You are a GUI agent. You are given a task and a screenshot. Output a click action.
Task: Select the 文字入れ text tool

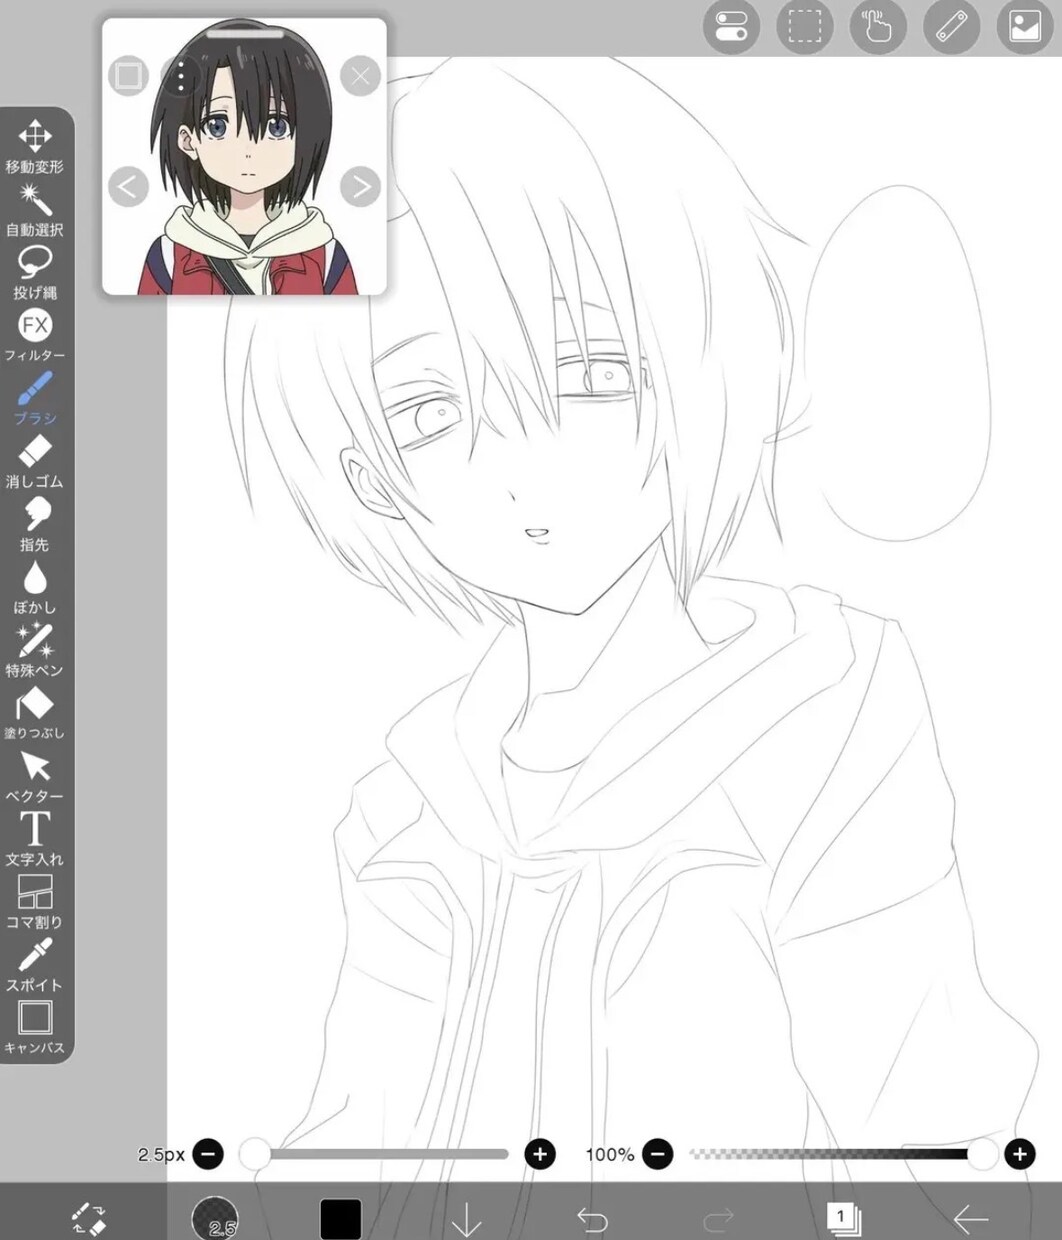(35, 839)
